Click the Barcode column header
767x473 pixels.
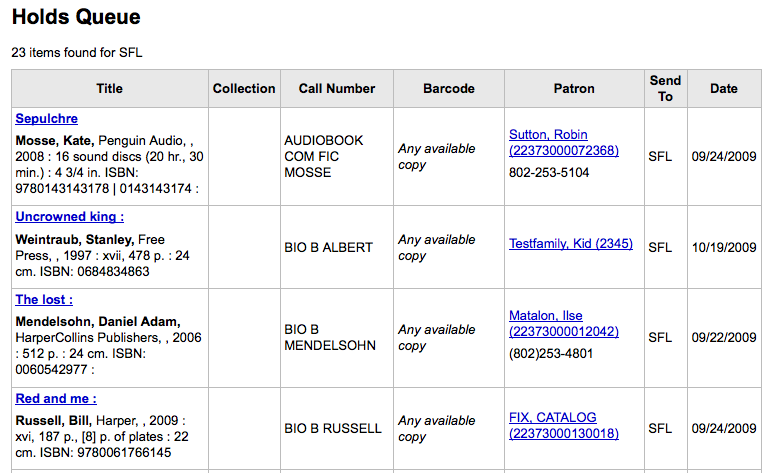tap(449, 89)
